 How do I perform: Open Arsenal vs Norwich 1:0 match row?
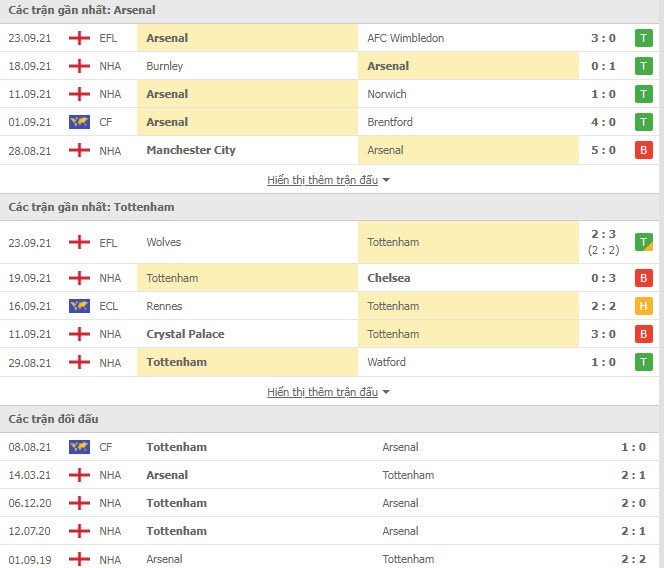329,94
